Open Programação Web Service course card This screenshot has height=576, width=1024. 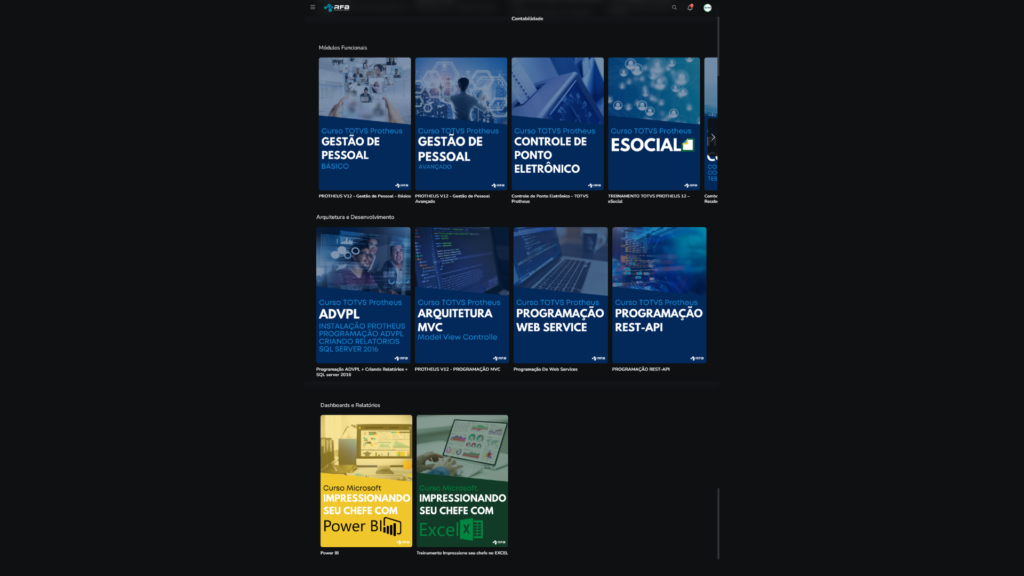(560, 295)
